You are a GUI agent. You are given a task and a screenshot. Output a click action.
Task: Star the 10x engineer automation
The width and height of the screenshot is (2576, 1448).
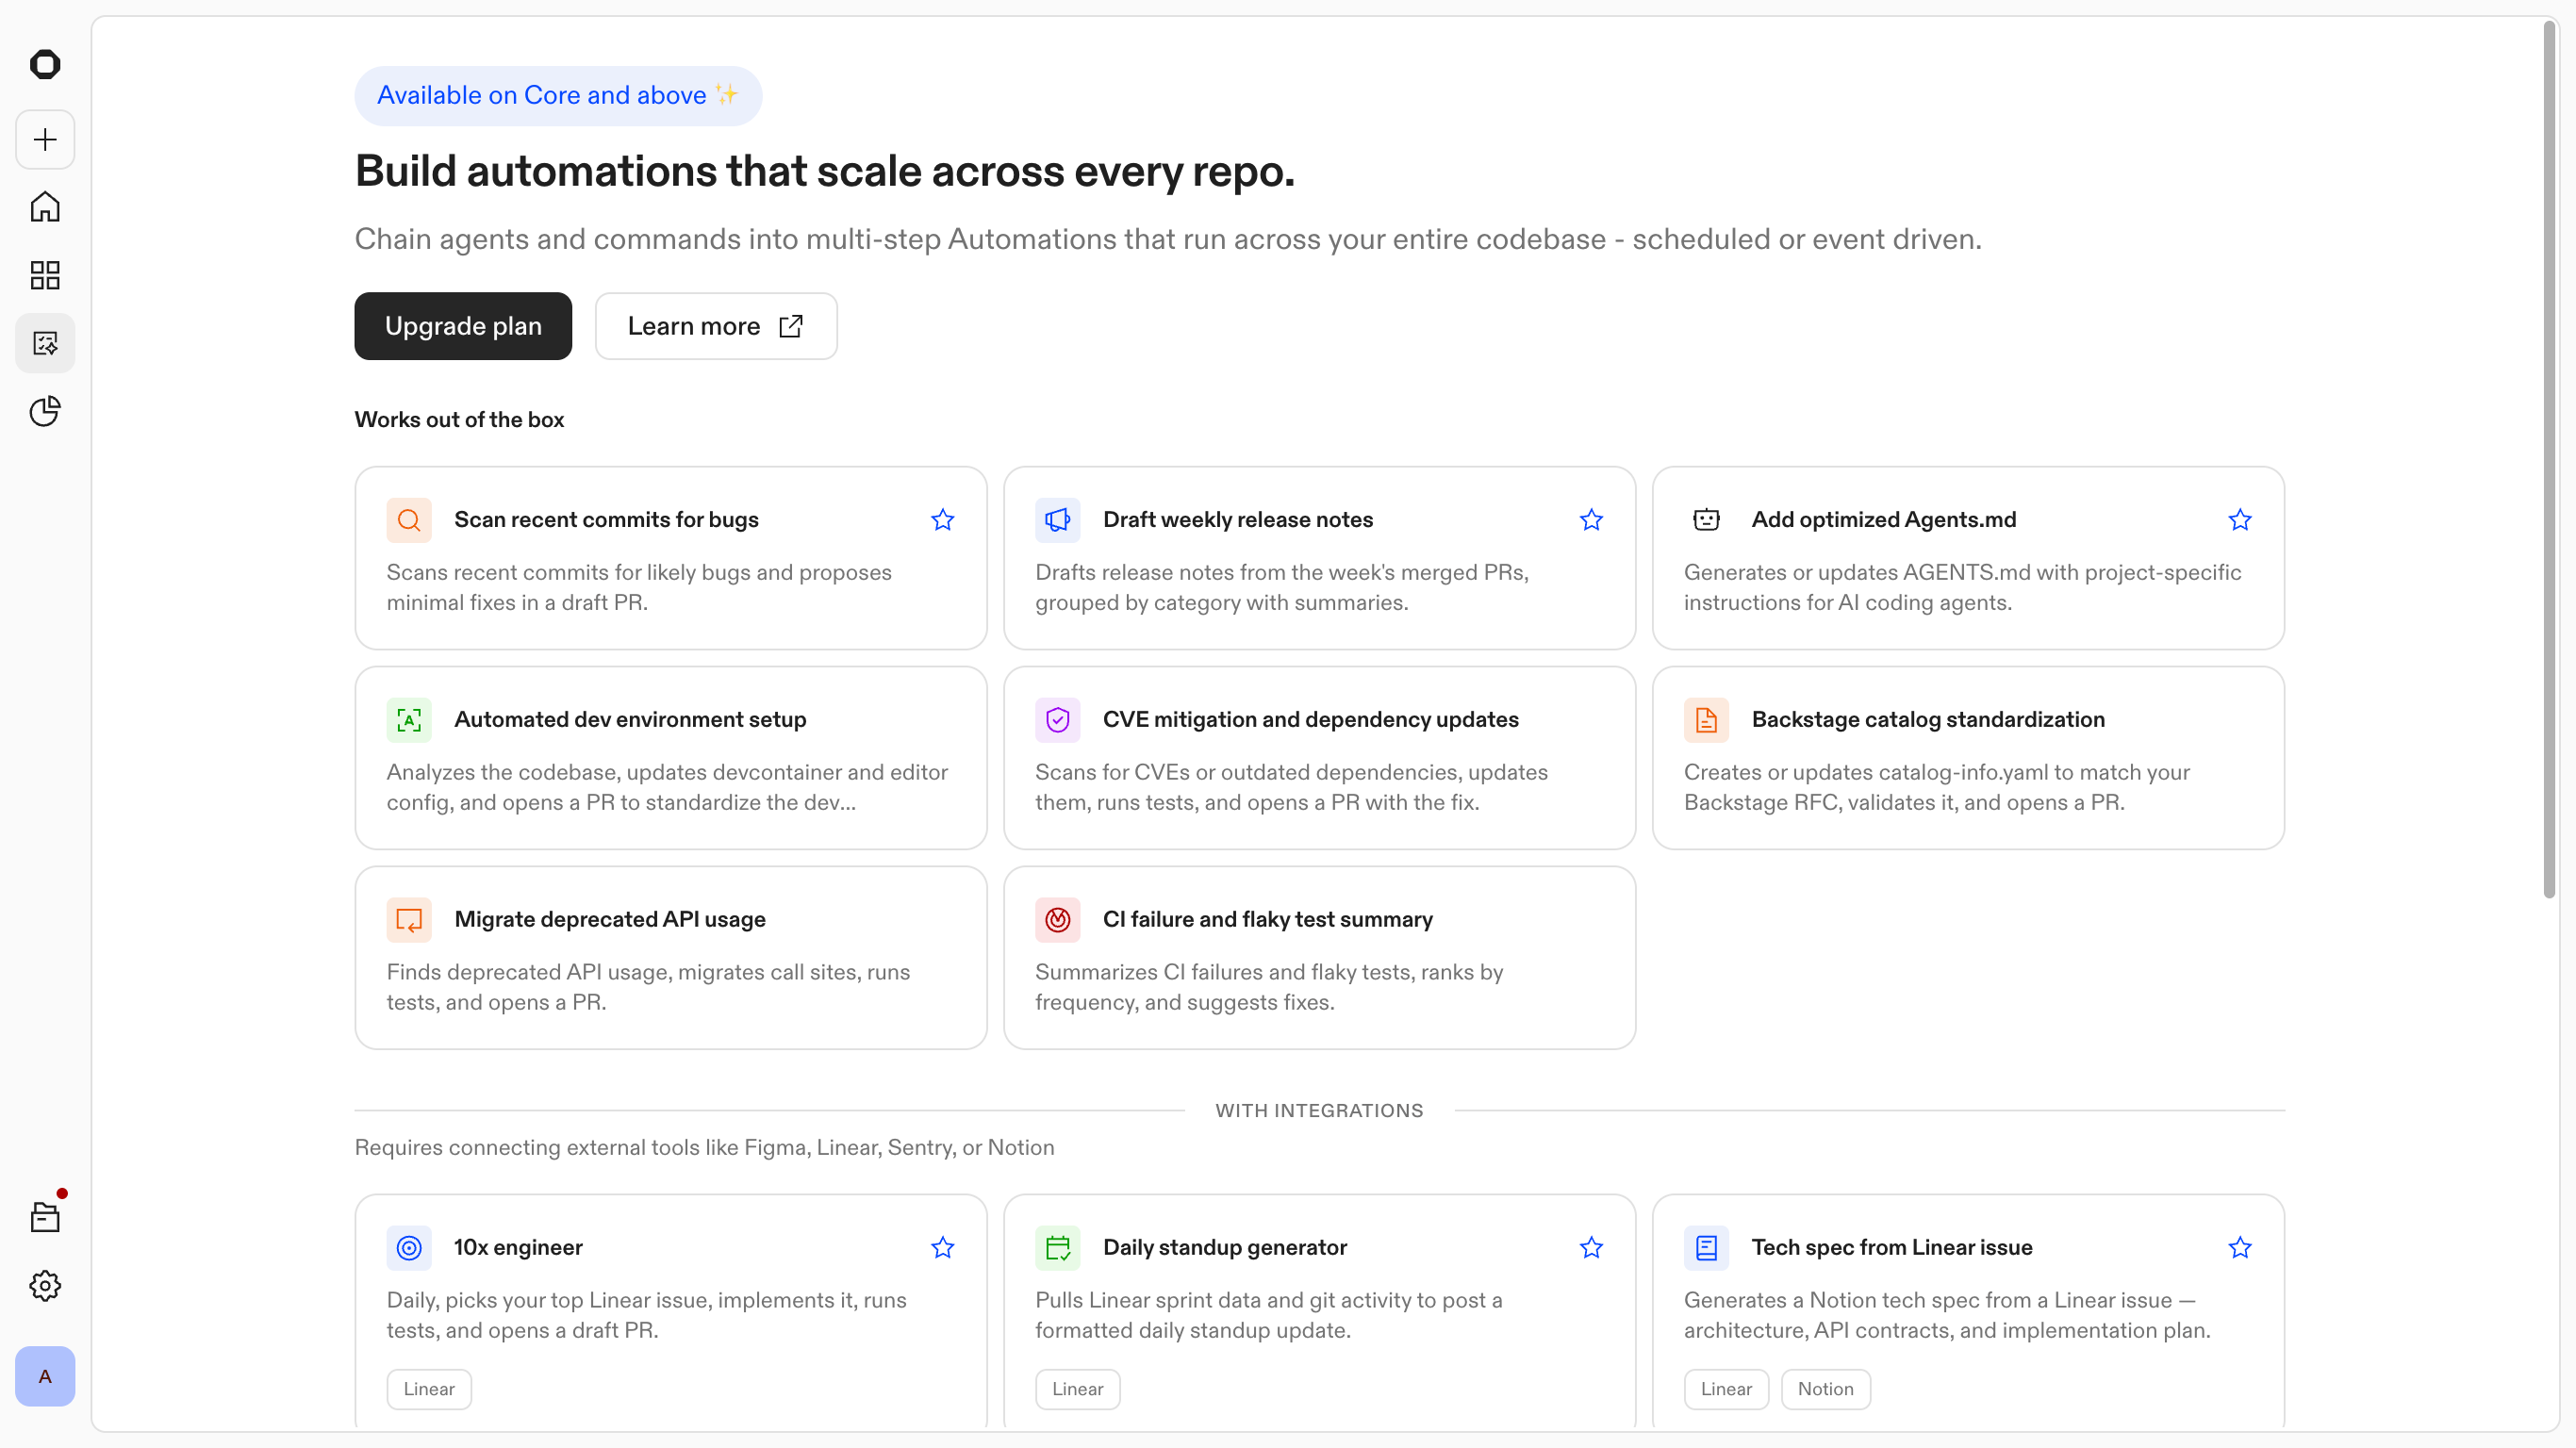(x=942, y=1247)
